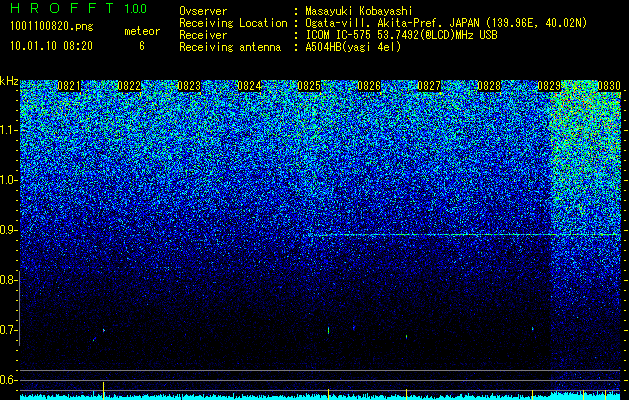Click the 0.9 kHz axis label
Viewport: 629px width, 400px height.
pyautogui.click(x=8, y=230)
